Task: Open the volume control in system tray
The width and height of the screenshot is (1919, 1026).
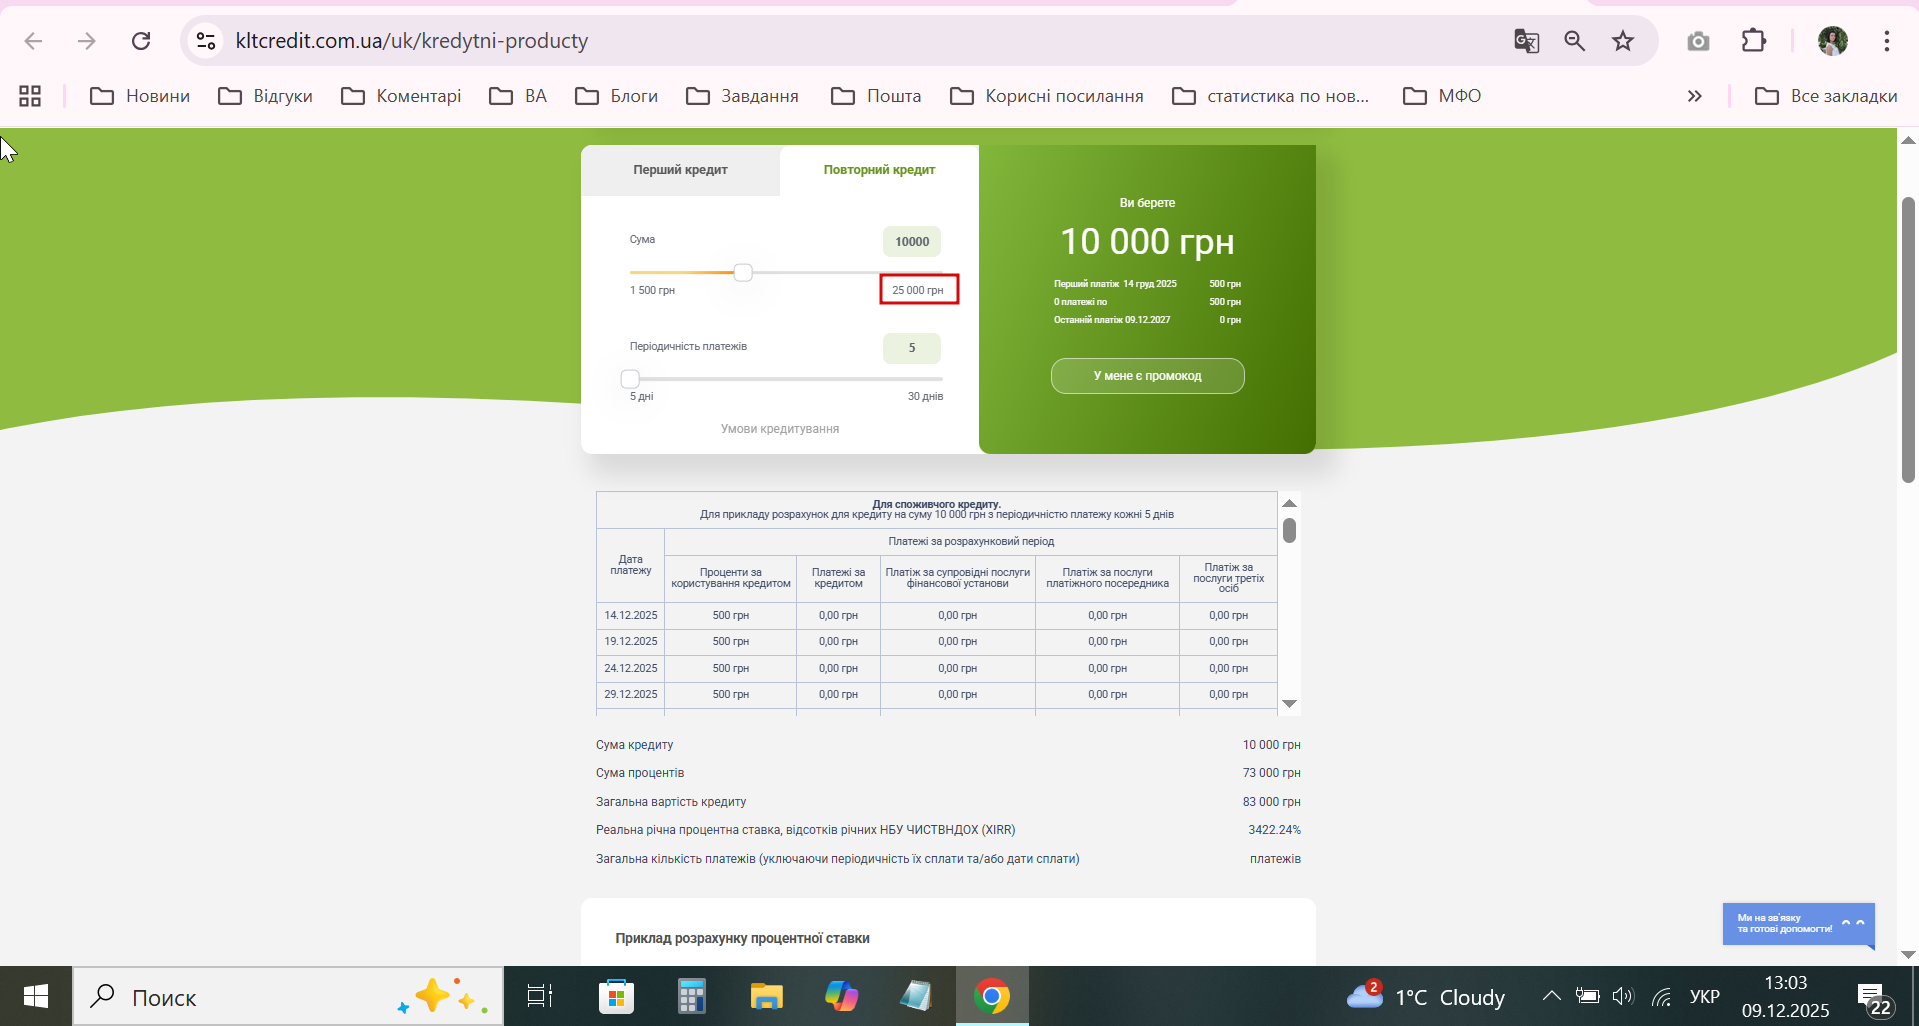Action: 1623,996
